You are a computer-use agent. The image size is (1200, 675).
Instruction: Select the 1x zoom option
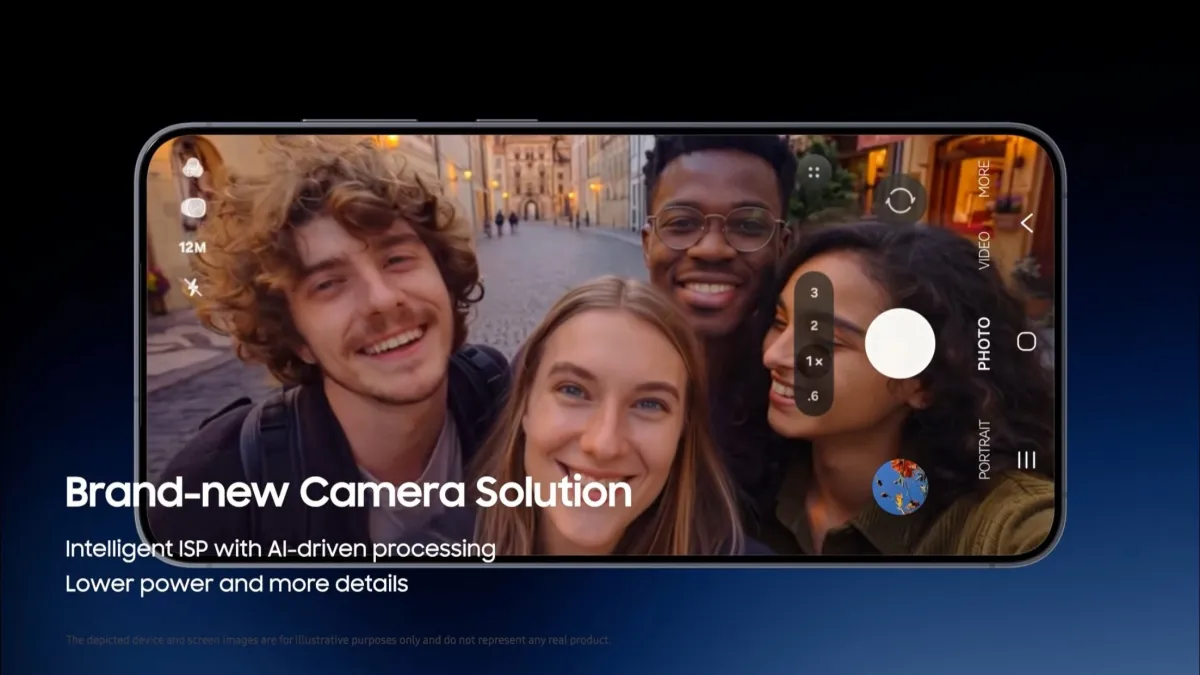click(814, 361)
